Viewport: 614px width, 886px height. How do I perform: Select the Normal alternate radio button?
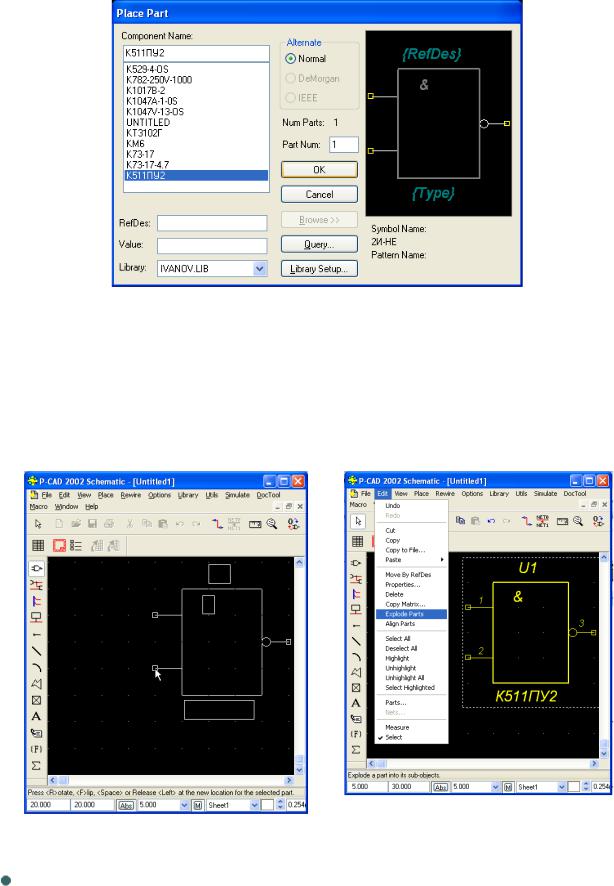[290, 58]
